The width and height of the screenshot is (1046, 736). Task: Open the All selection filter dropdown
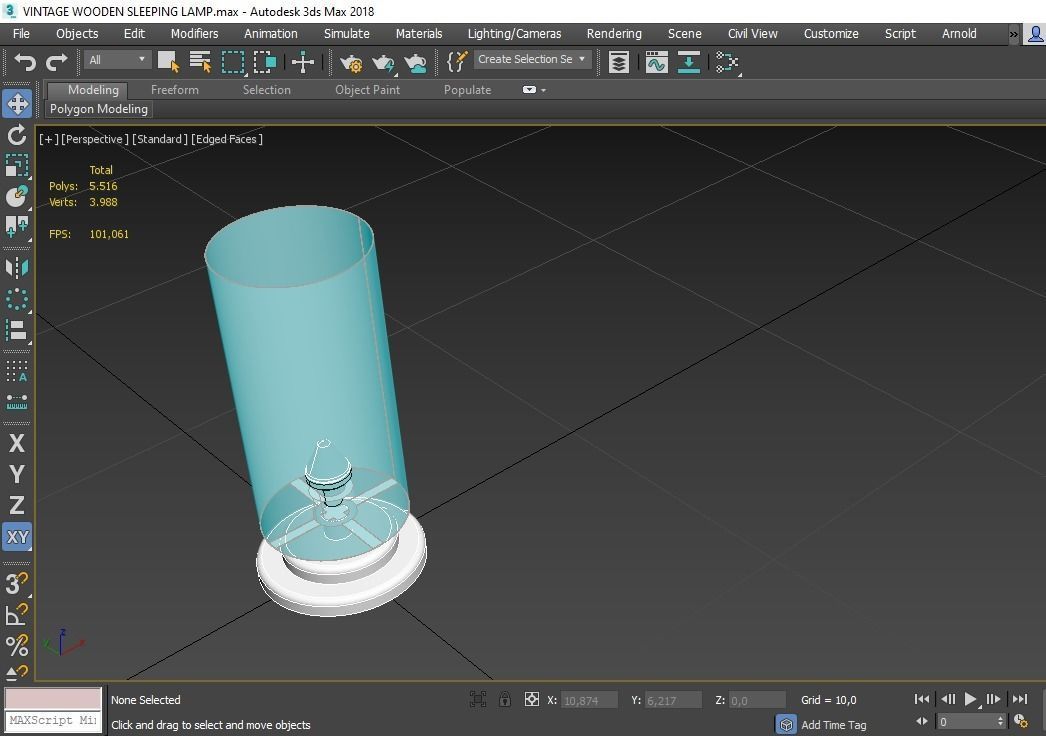click(x=117, y=60)
